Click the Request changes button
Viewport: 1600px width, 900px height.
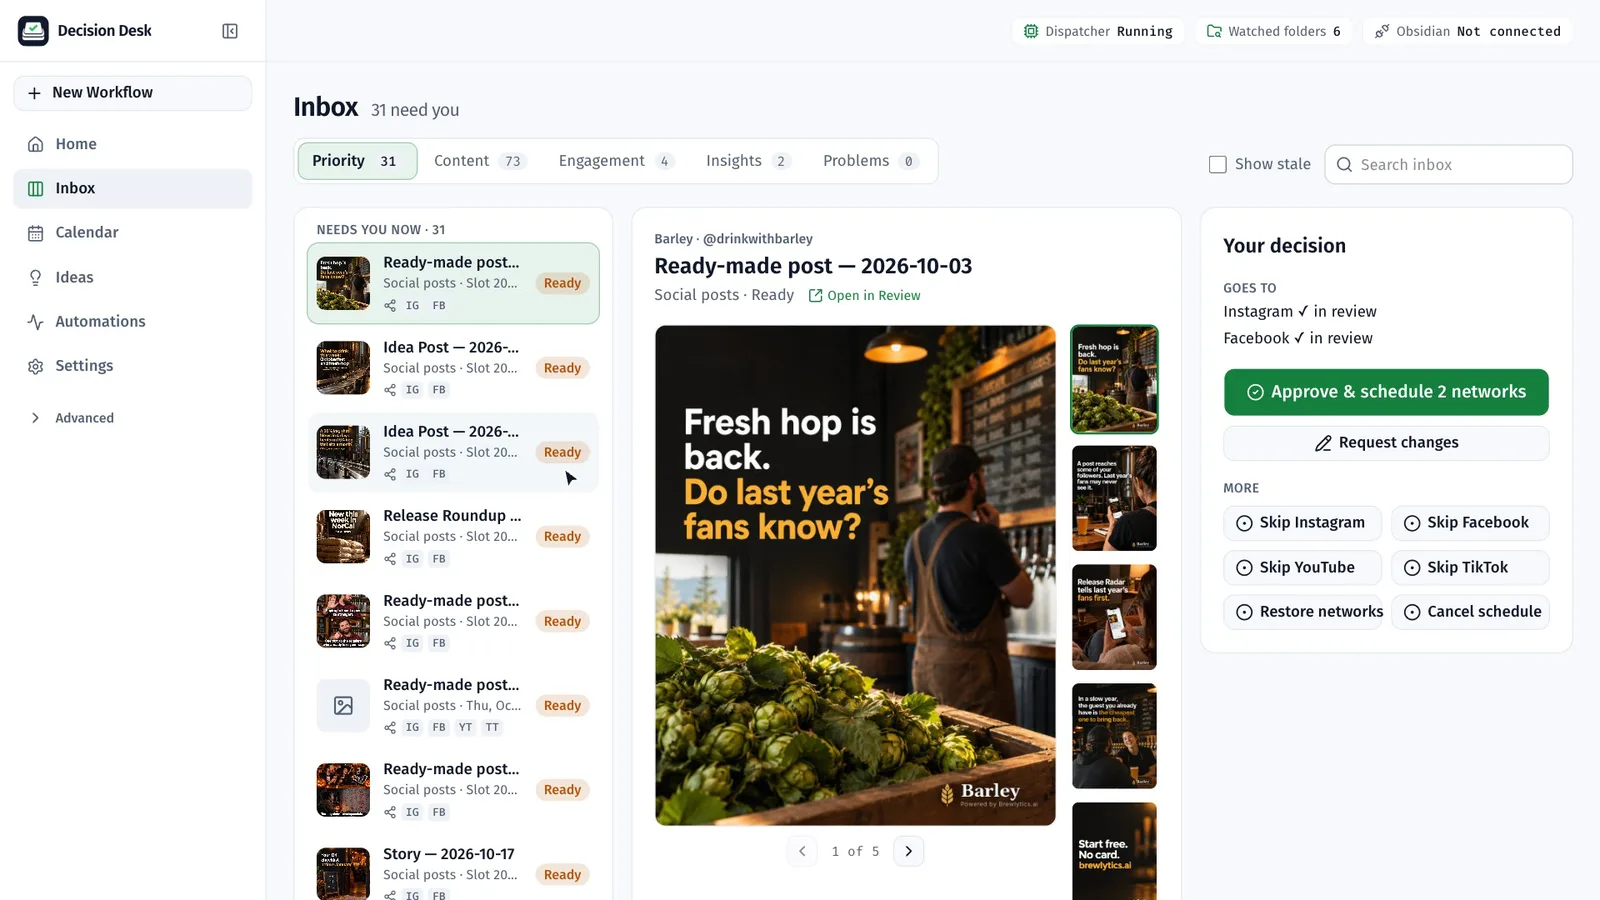[1386, 443]
